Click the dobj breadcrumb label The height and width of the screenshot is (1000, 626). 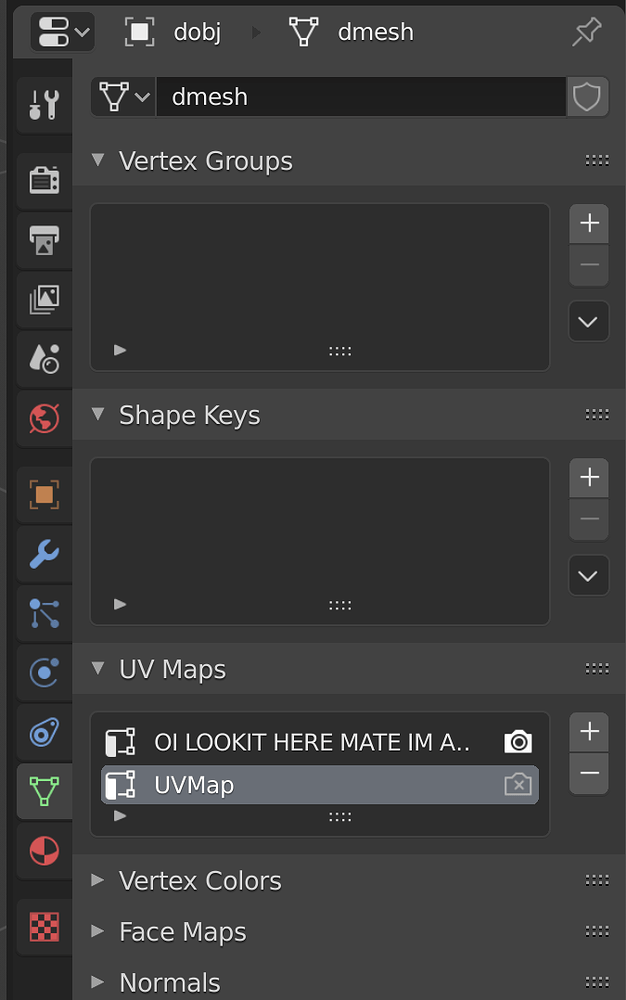[x=198, y=32]
